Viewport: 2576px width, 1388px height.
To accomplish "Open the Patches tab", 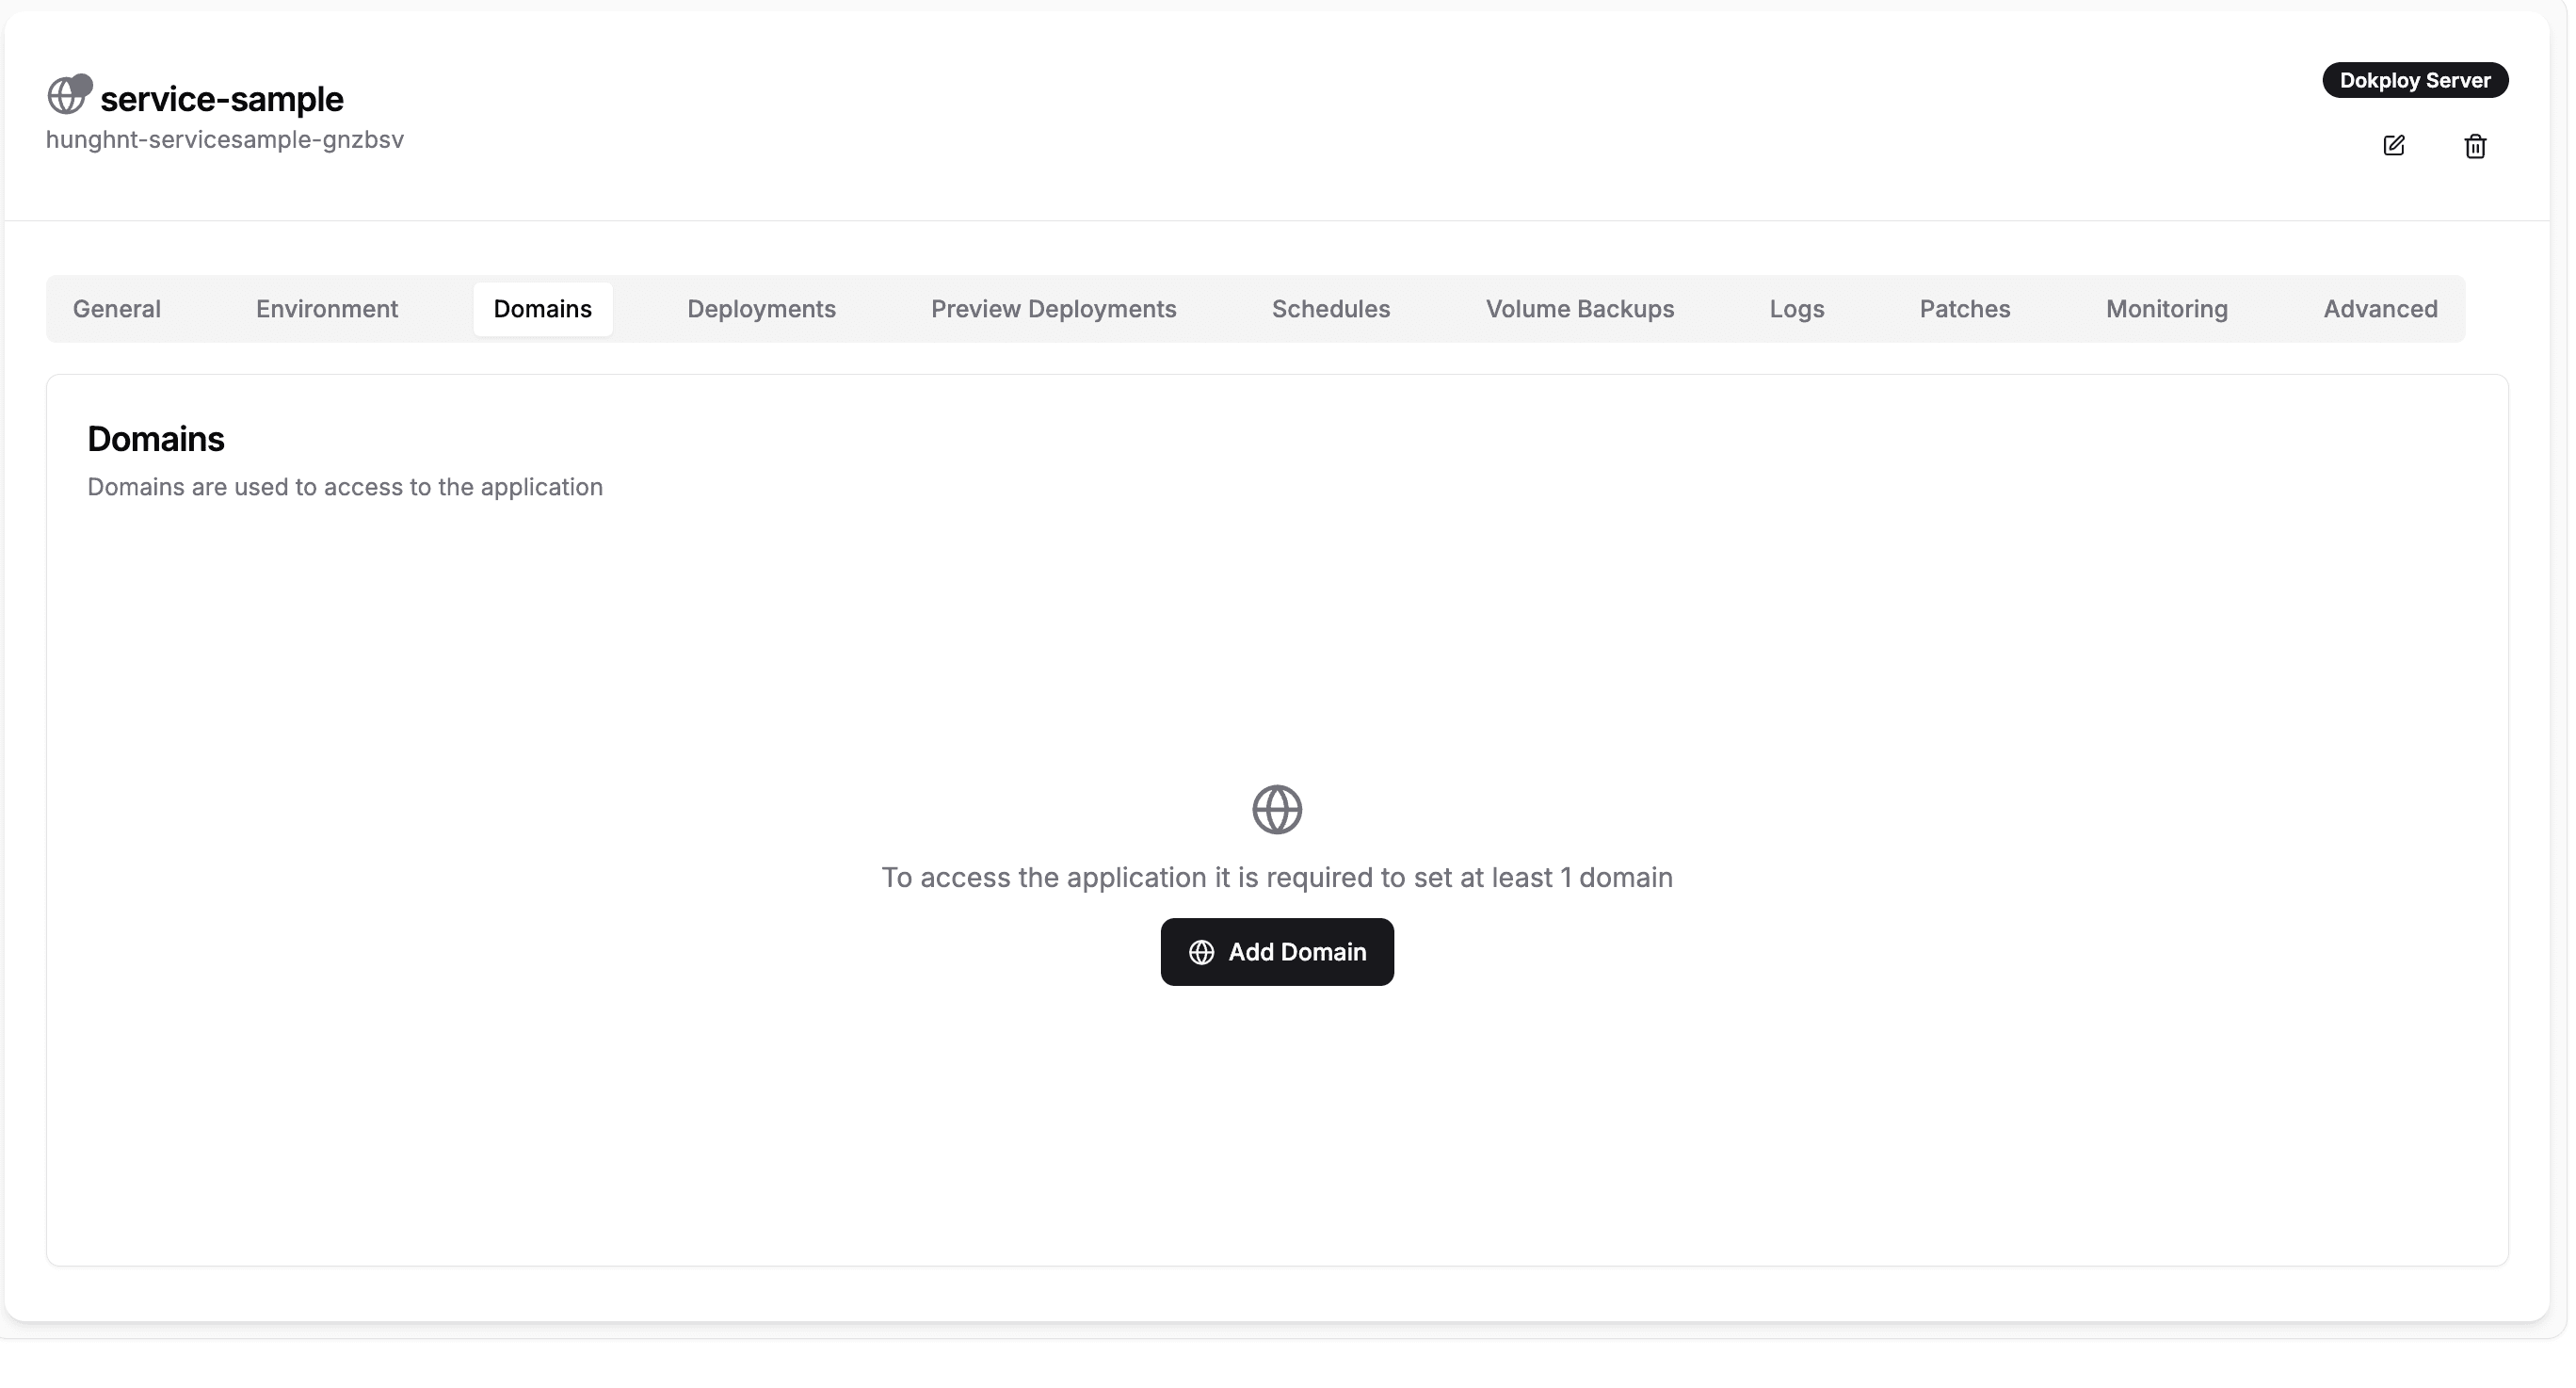I will [1965, 309].
